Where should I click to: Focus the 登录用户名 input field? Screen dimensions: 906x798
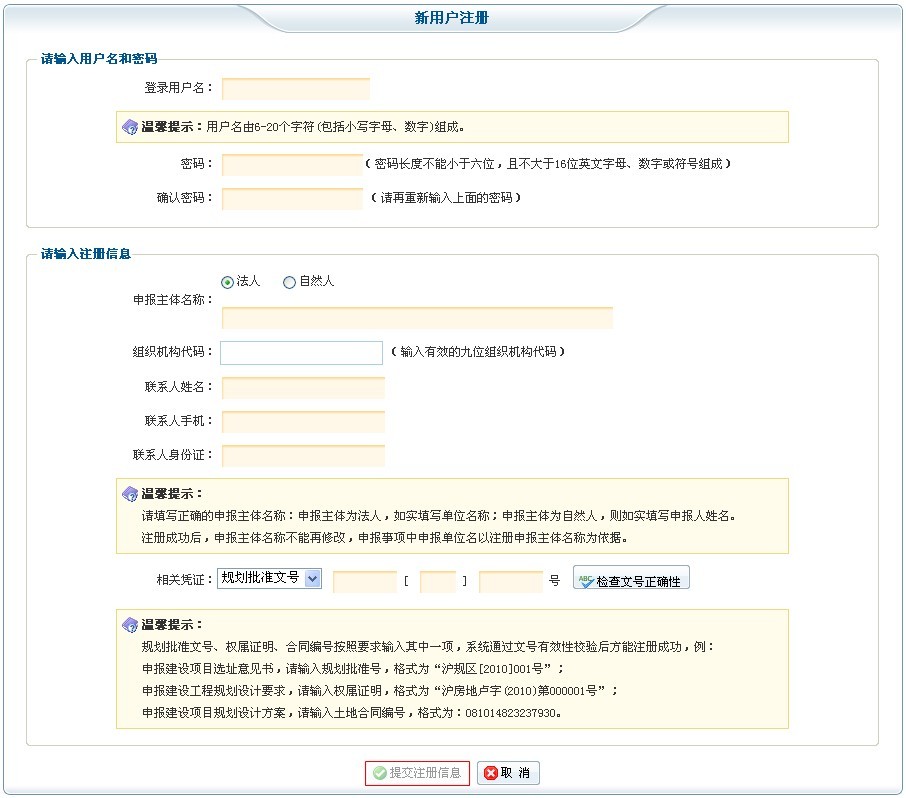tap(295, 88)
